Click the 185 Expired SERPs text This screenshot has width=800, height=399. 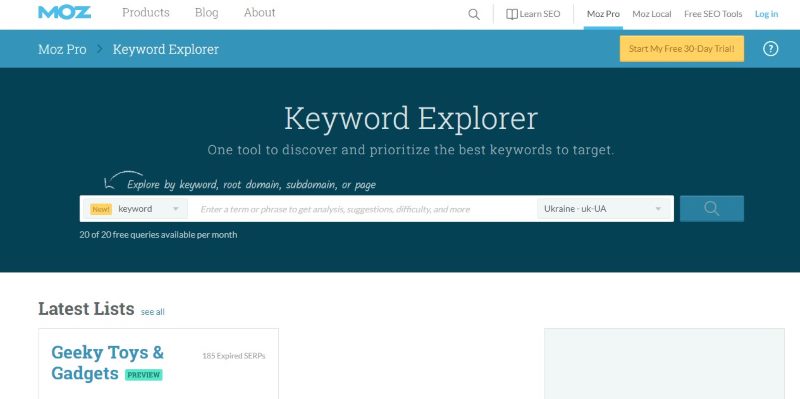(234, 356)
